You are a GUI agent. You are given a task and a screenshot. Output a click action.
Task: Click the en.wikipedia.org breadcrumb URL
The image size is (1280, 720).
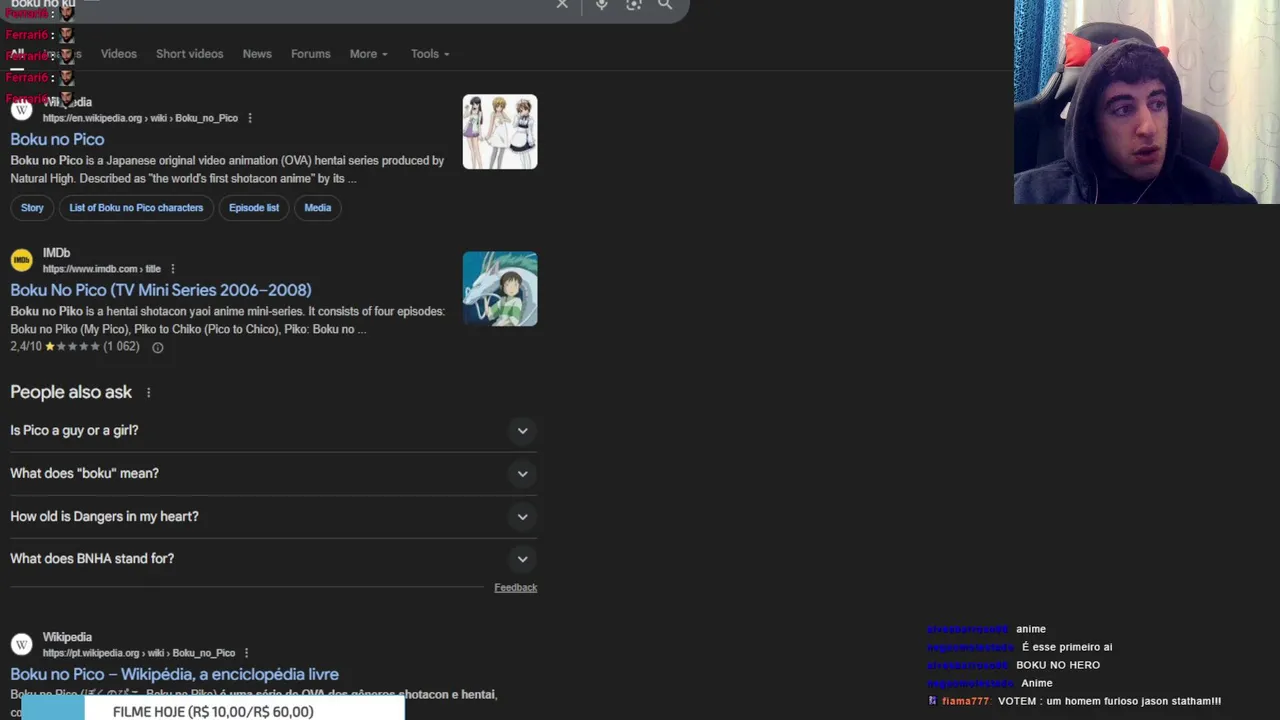pyautogui.click(x=140, y=118)
